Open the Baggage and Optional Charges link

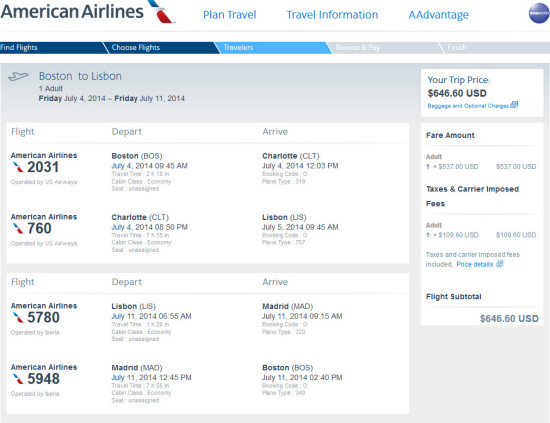[x=468, y=106]
